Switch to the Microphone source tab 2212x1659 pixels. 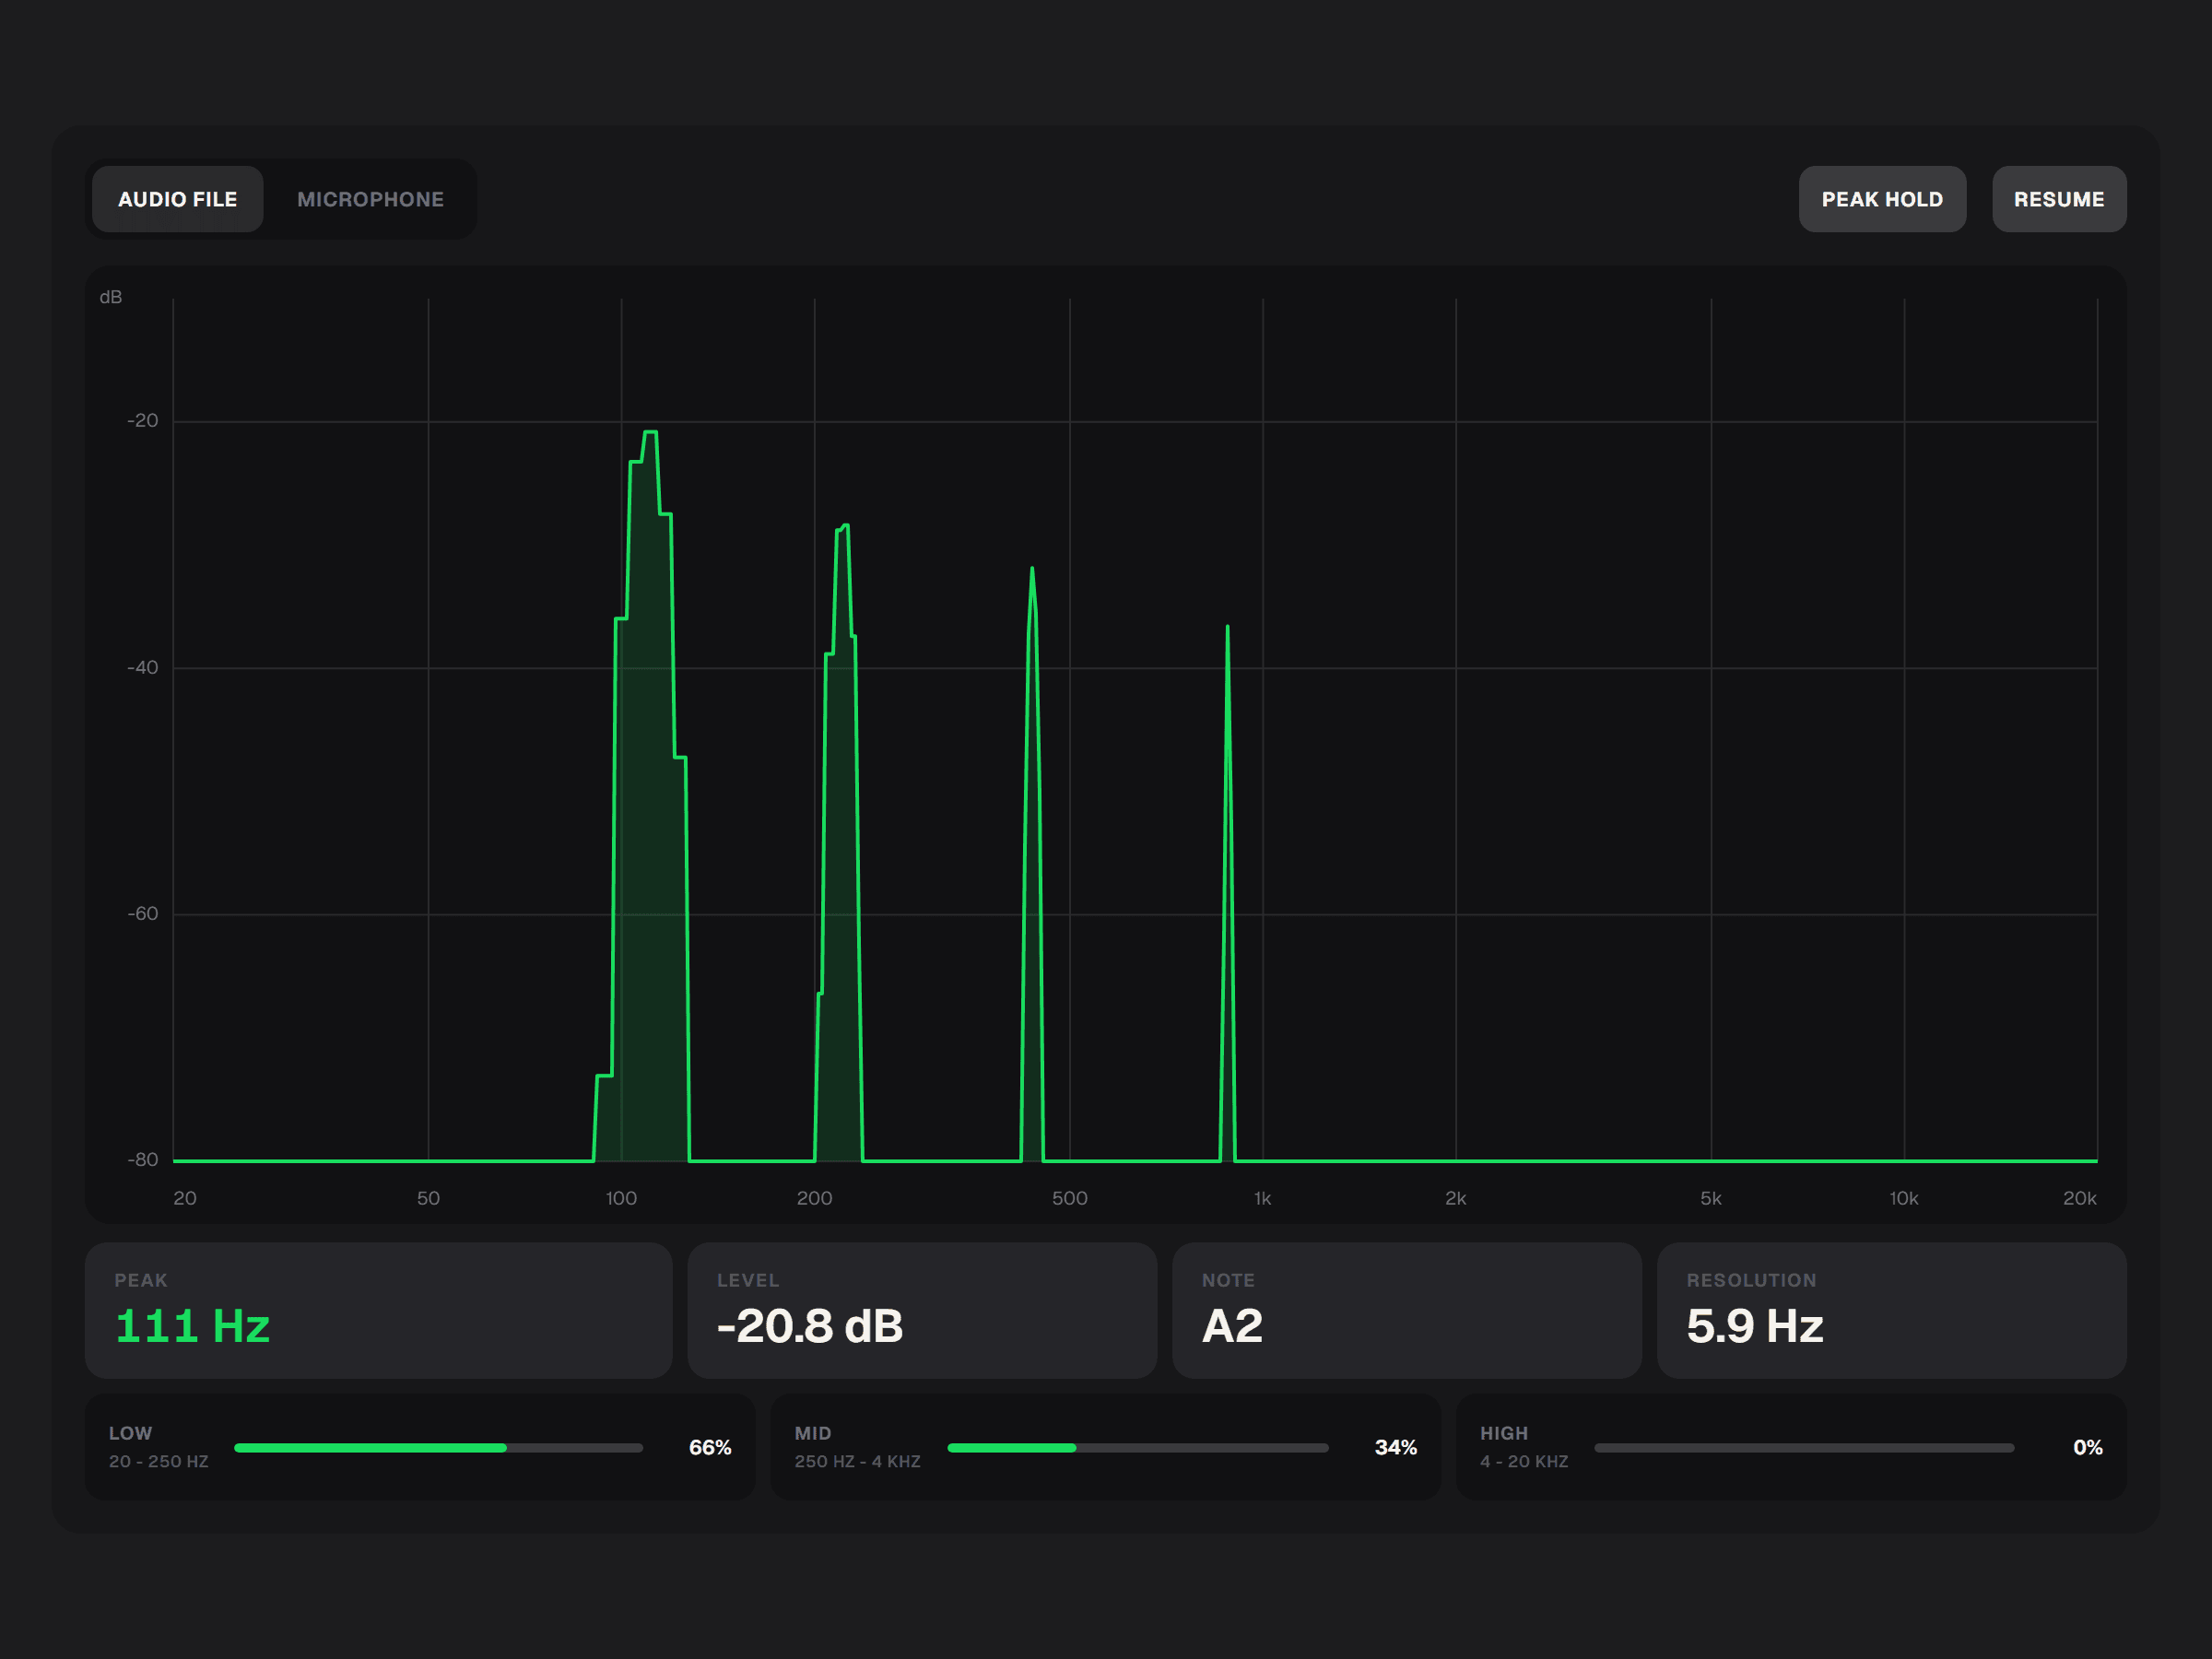pyautogui.click(x=370, y=199)
